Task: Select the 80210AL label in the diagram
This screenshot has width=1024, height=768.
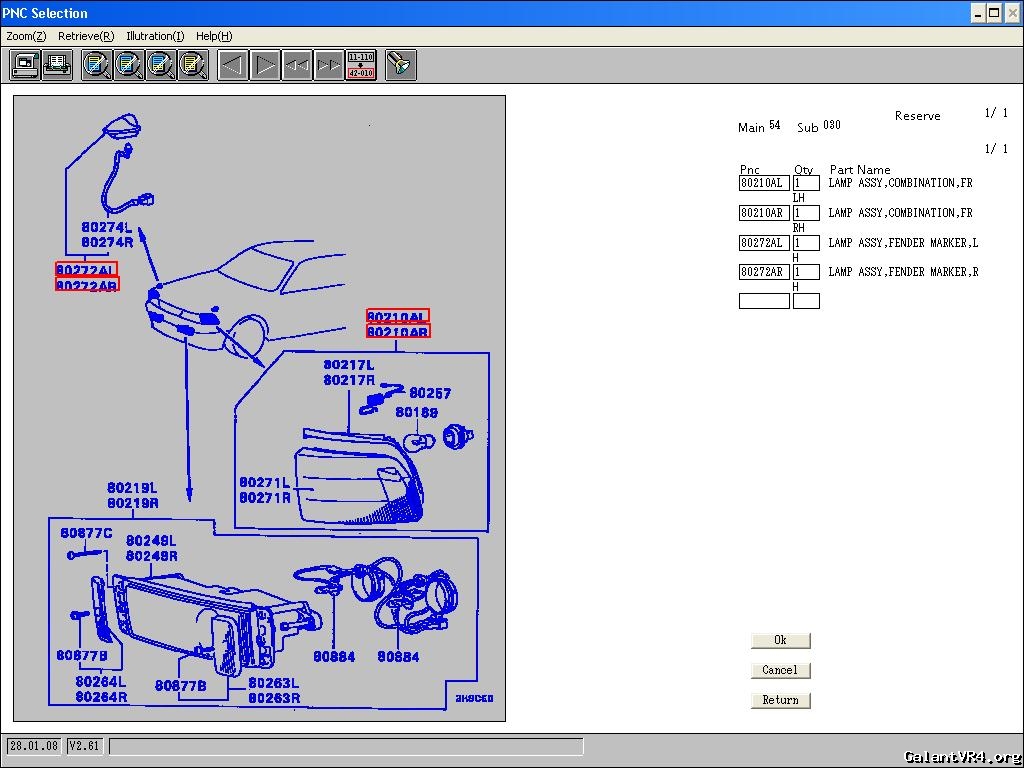Action: point(397,316)
